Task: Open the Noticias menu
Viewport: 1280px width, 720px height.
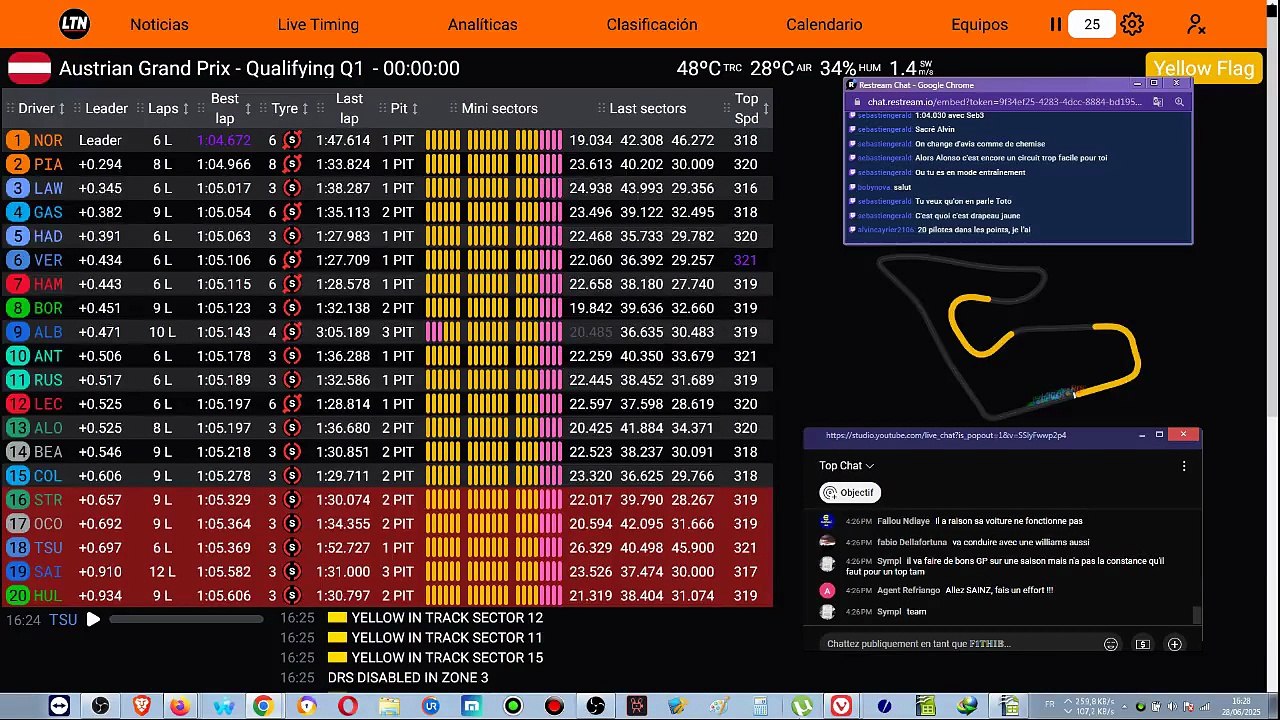Action: point(159,24)
